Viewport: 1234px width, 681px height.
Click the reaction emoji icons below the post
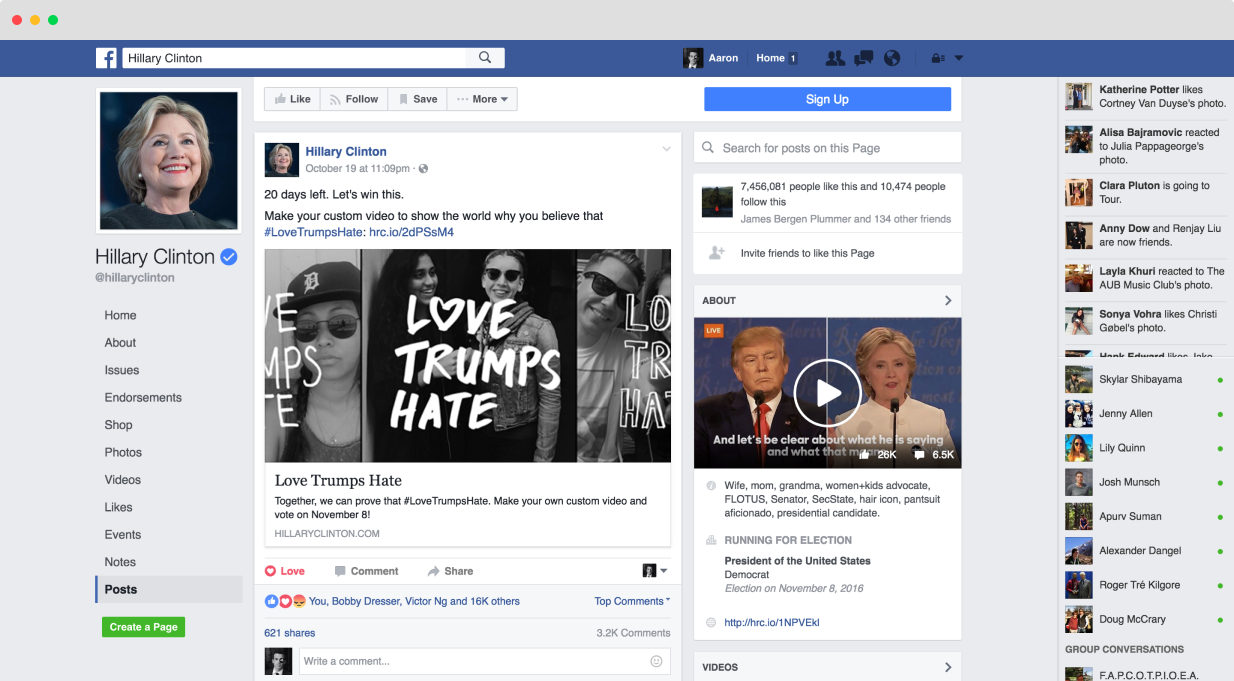pyautogui.click(x=285, y=601)
